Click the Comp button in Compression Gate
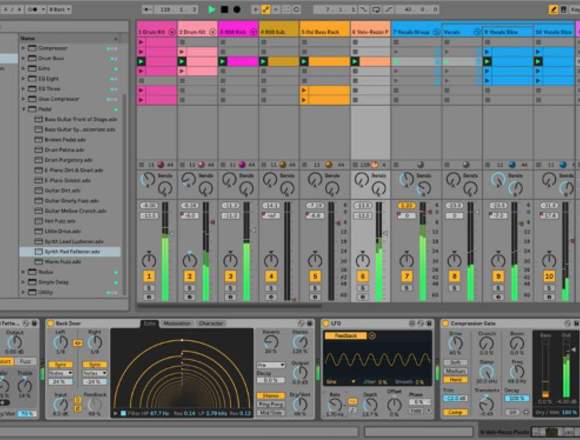Viewport: 580px width, 440px height. [x=455, y=412]
